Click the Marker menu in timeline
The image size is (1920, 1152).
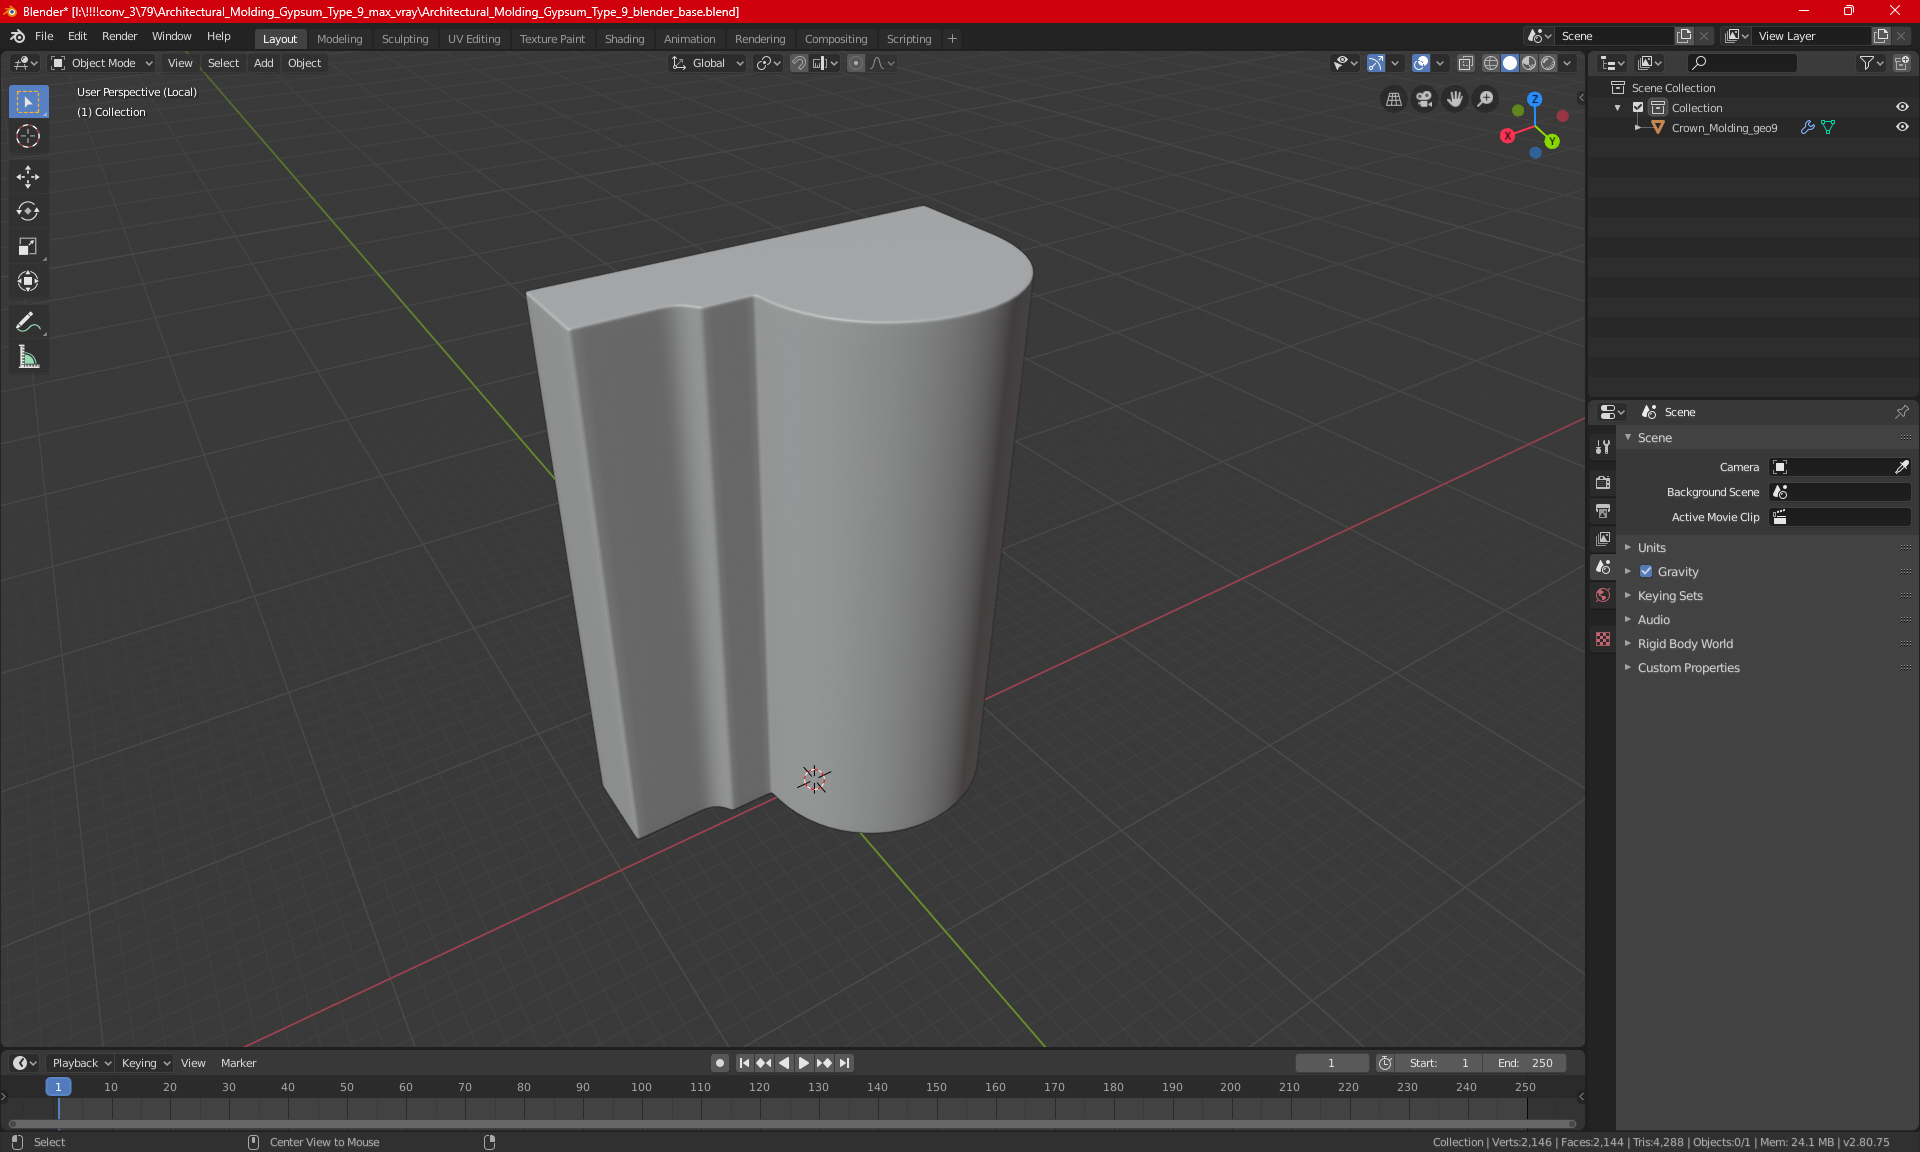click(238, 1063)
